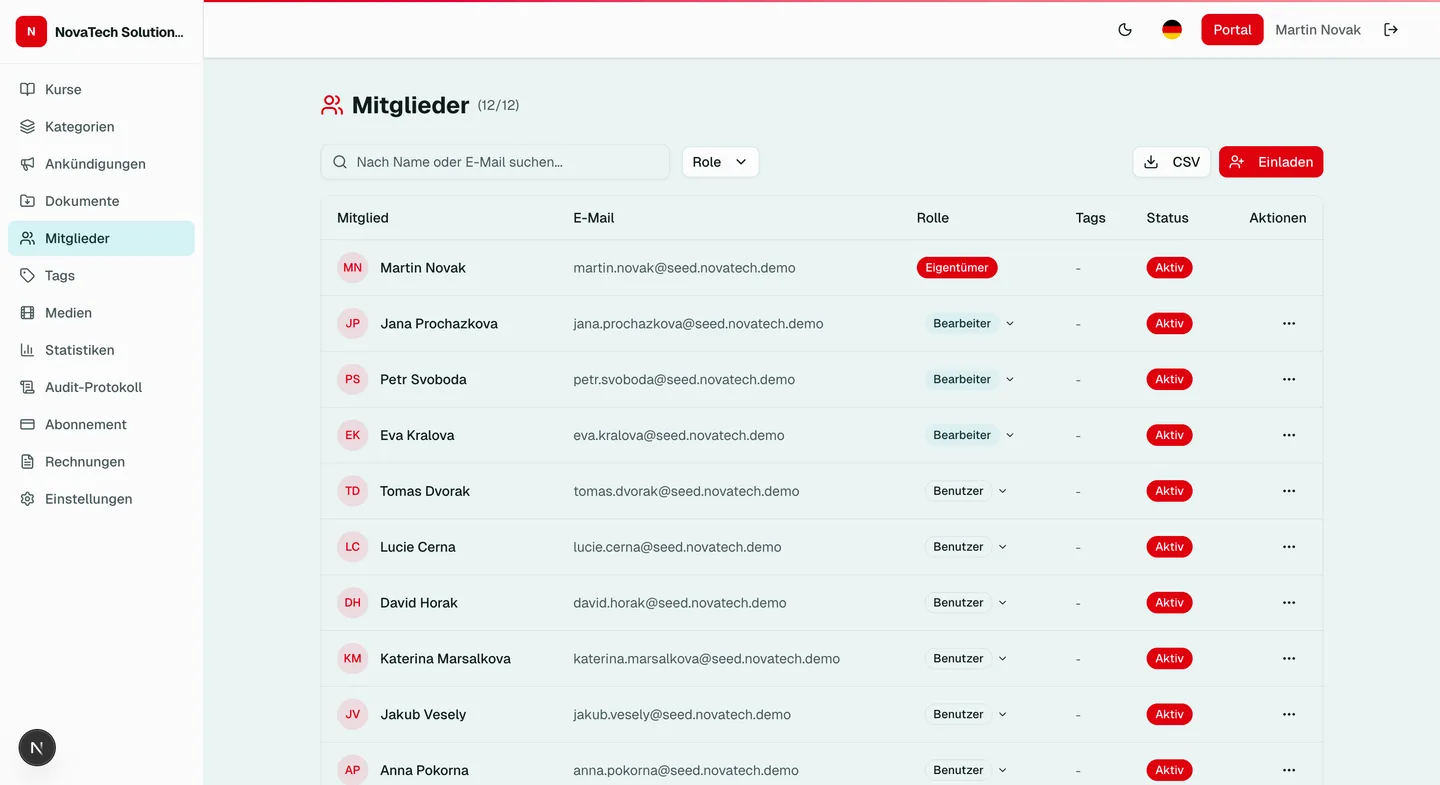Screen dimensions: 1440x785
Task: Click the logout icon next to Martin Novak
Action: [x=1391, y=29]
